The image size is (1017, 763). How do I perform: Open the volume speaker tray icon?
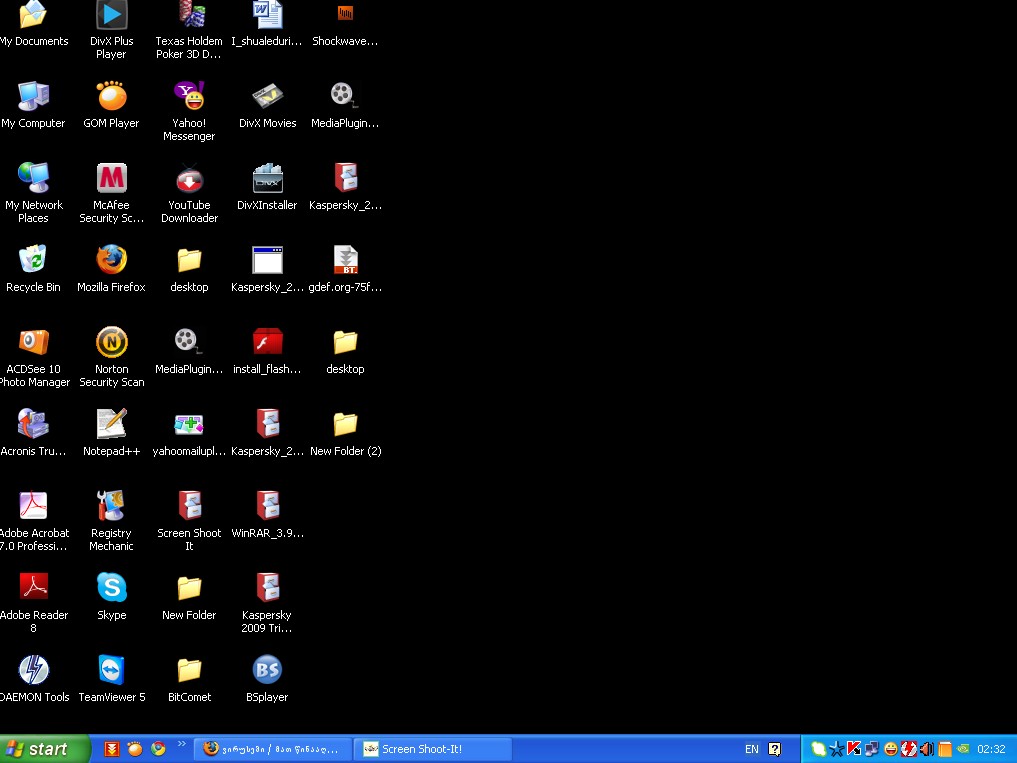tap(927, 749)
